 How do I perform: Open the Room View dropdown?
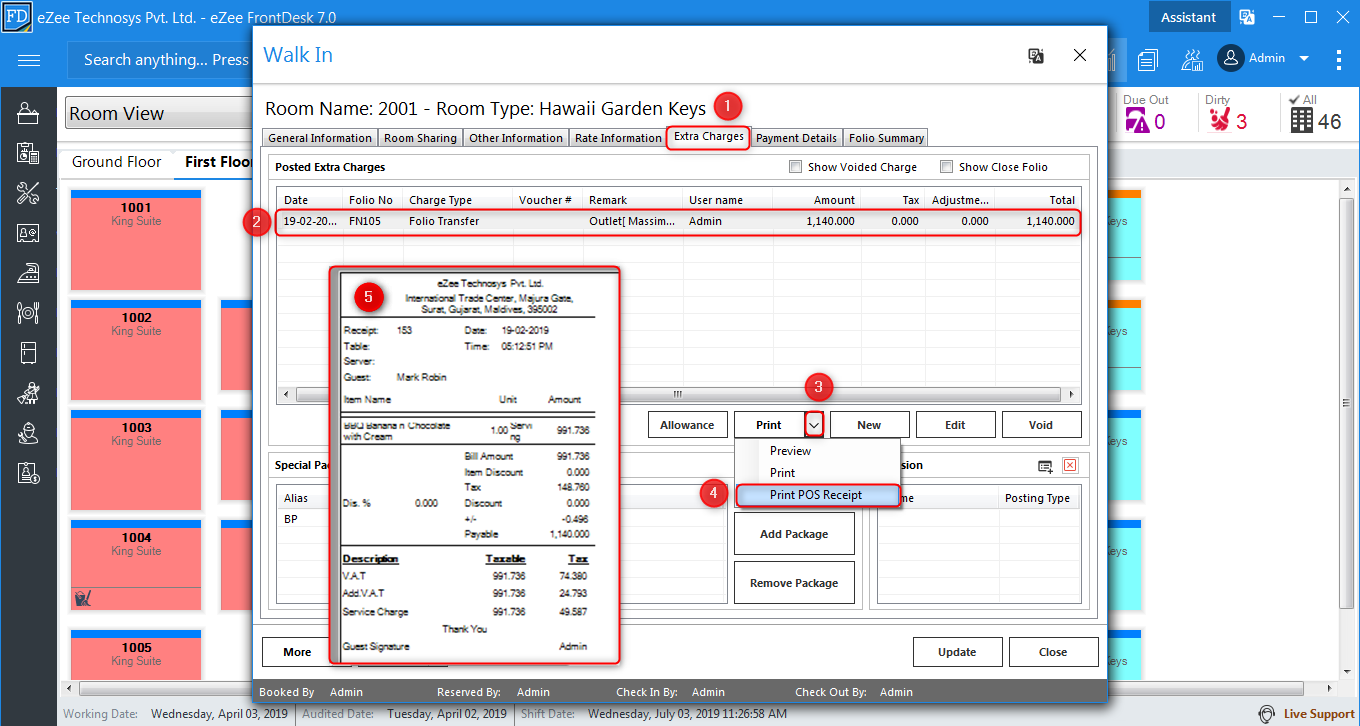pos(160,114)
